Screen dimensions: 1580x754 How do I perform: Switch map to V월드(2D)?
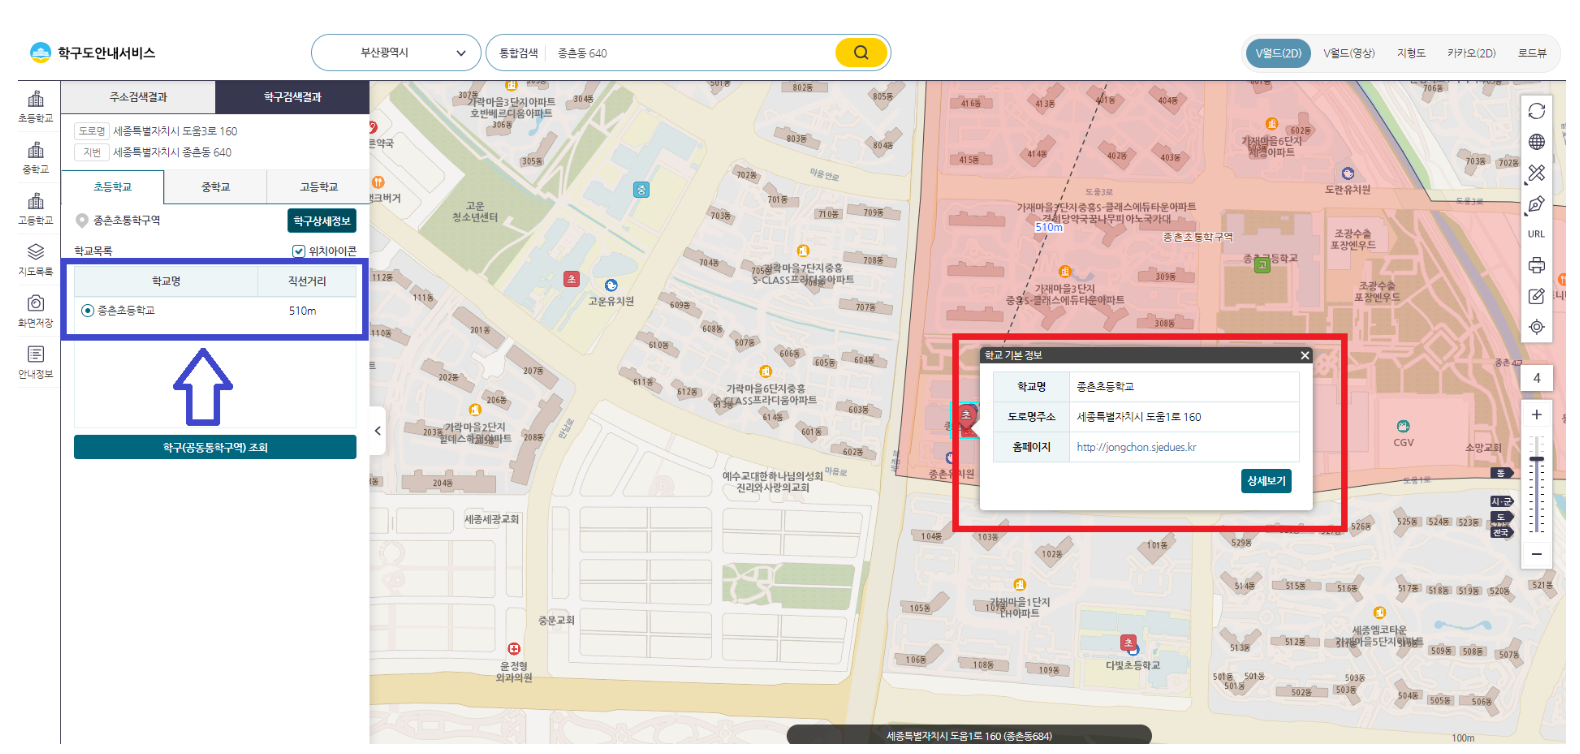coord(1278,53)
